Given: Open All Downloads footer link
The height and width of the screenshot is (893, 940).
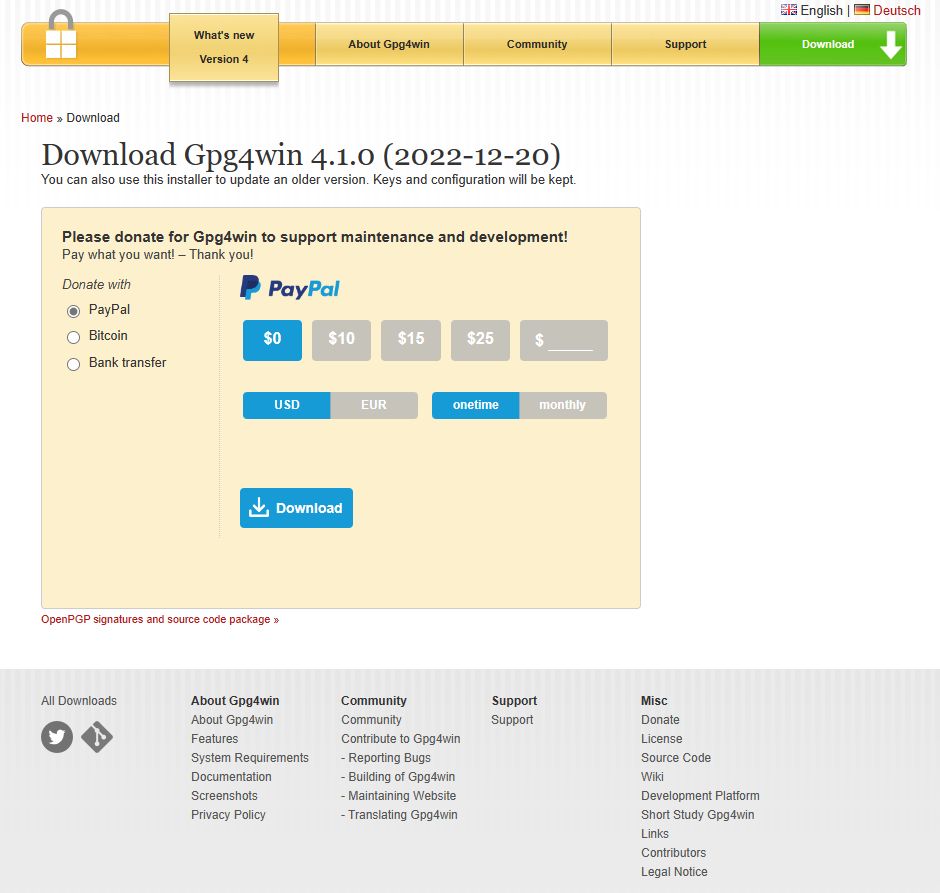Looking at the screenshot, I should (79, 701).
